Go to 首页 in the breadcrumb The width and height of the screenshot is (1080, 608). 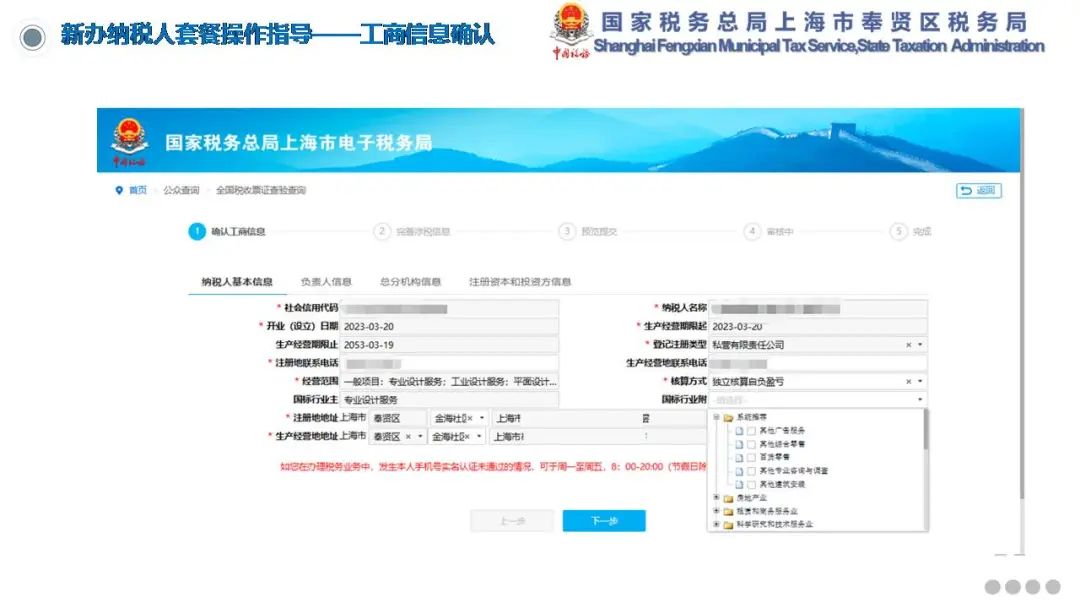point(138,191)
